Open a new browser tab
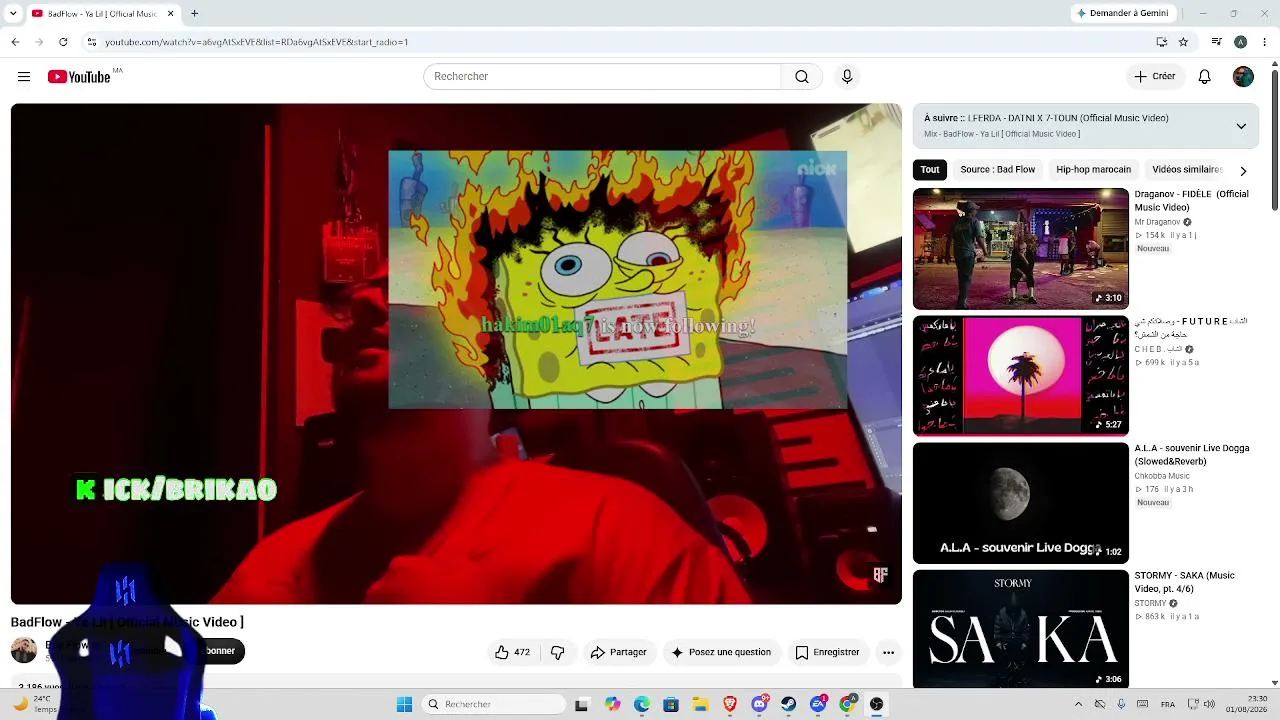Image resolution: width=1280 pixels, height=720 pixels. 194,14
